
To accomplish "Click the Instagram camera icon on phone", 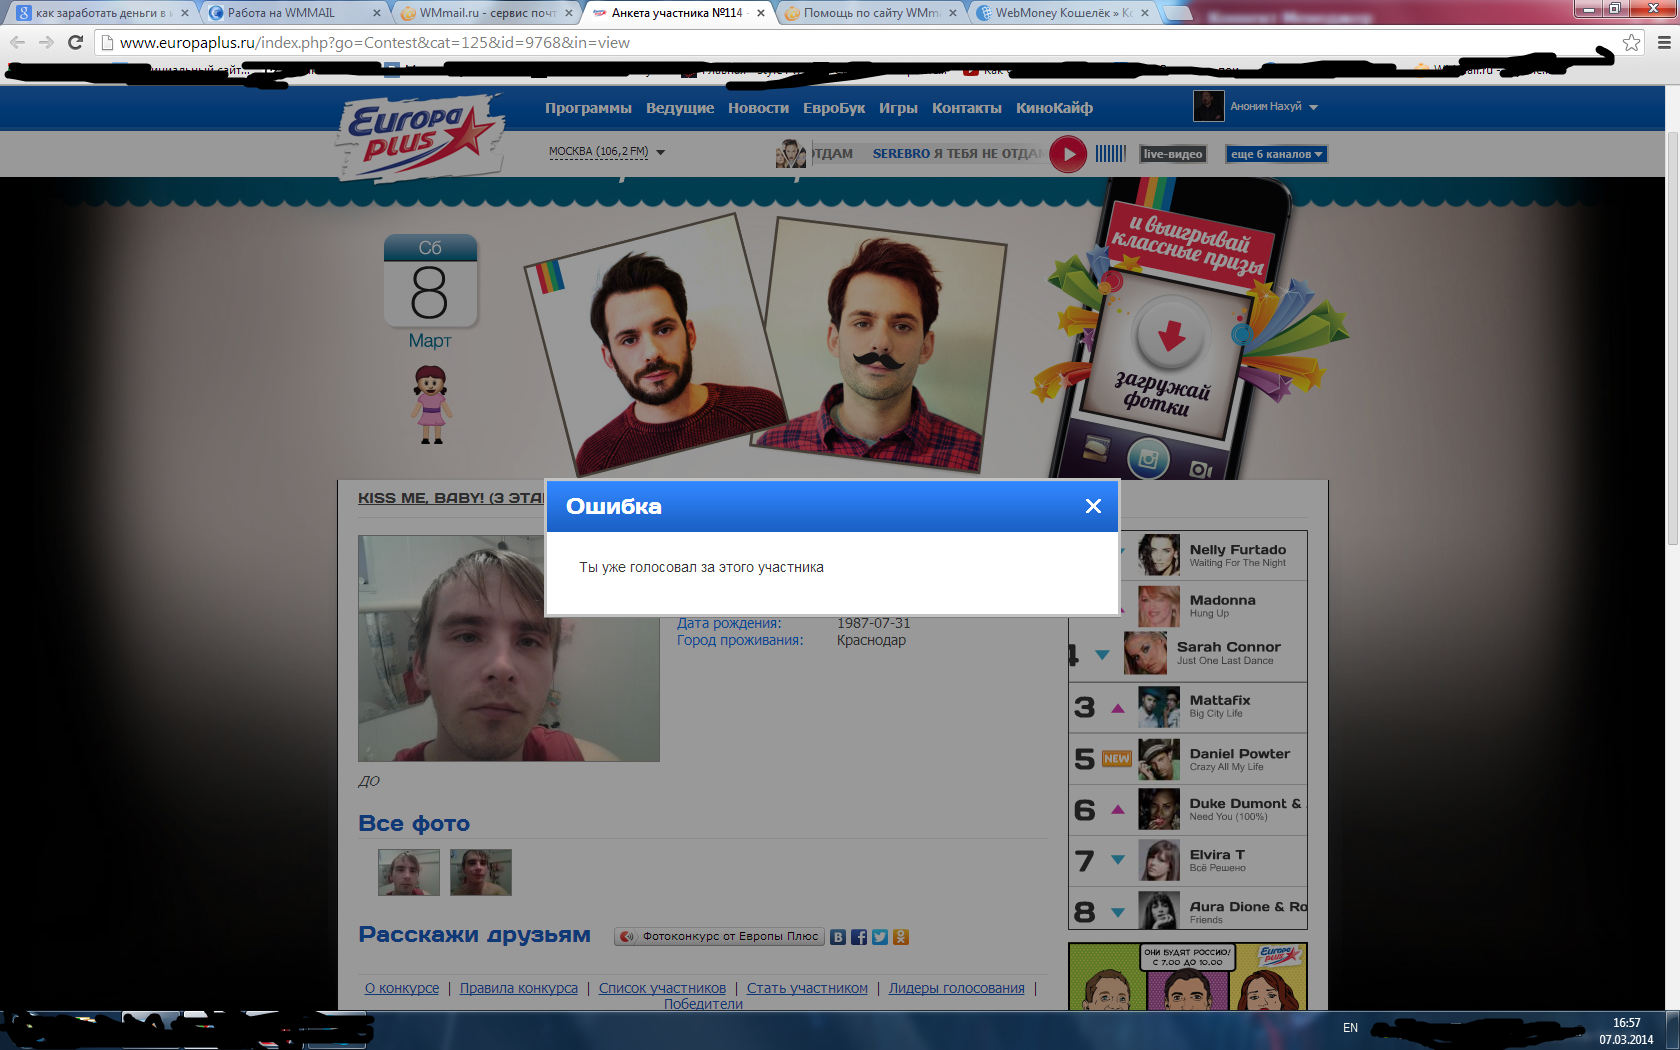I will point(1148,460).
